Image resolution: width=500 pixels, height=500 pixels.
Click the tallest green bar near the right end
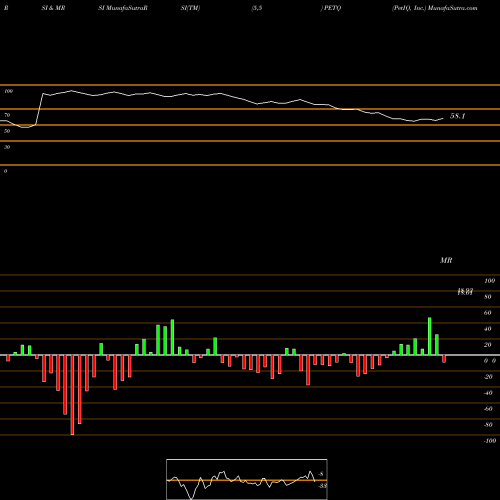[430, 336]
